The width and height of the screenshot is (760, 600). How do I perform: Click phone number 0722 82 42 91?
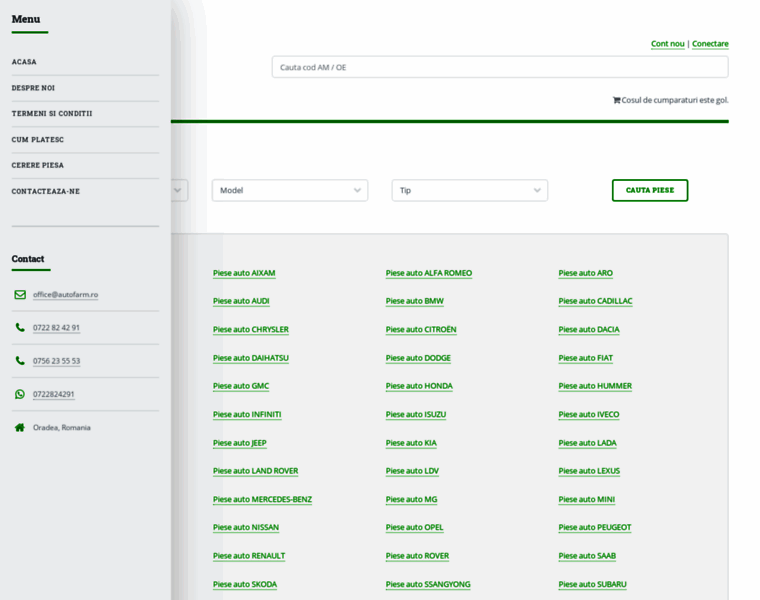pos(56,328)
